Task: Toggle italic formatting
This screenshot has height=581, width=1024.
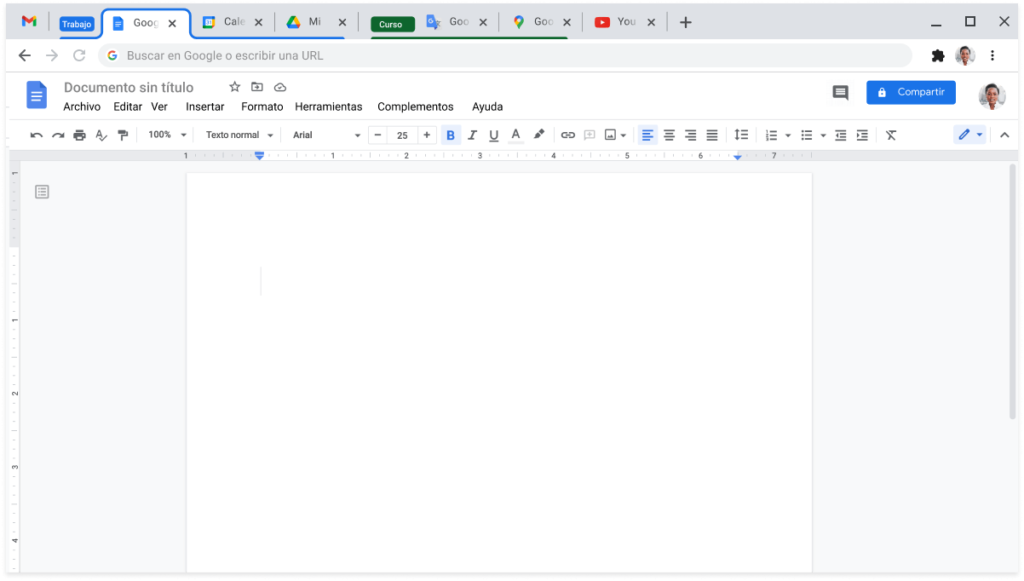Action: pos(472,134)
